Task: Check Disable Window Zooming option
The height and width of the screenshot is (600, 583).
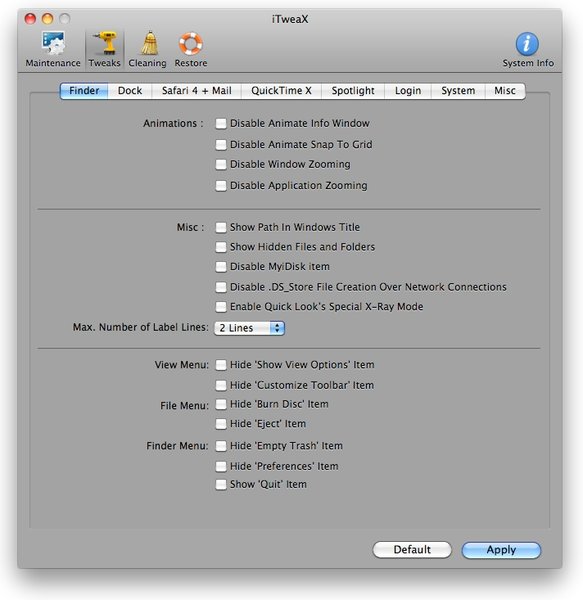Action: [x=221, y=165]
